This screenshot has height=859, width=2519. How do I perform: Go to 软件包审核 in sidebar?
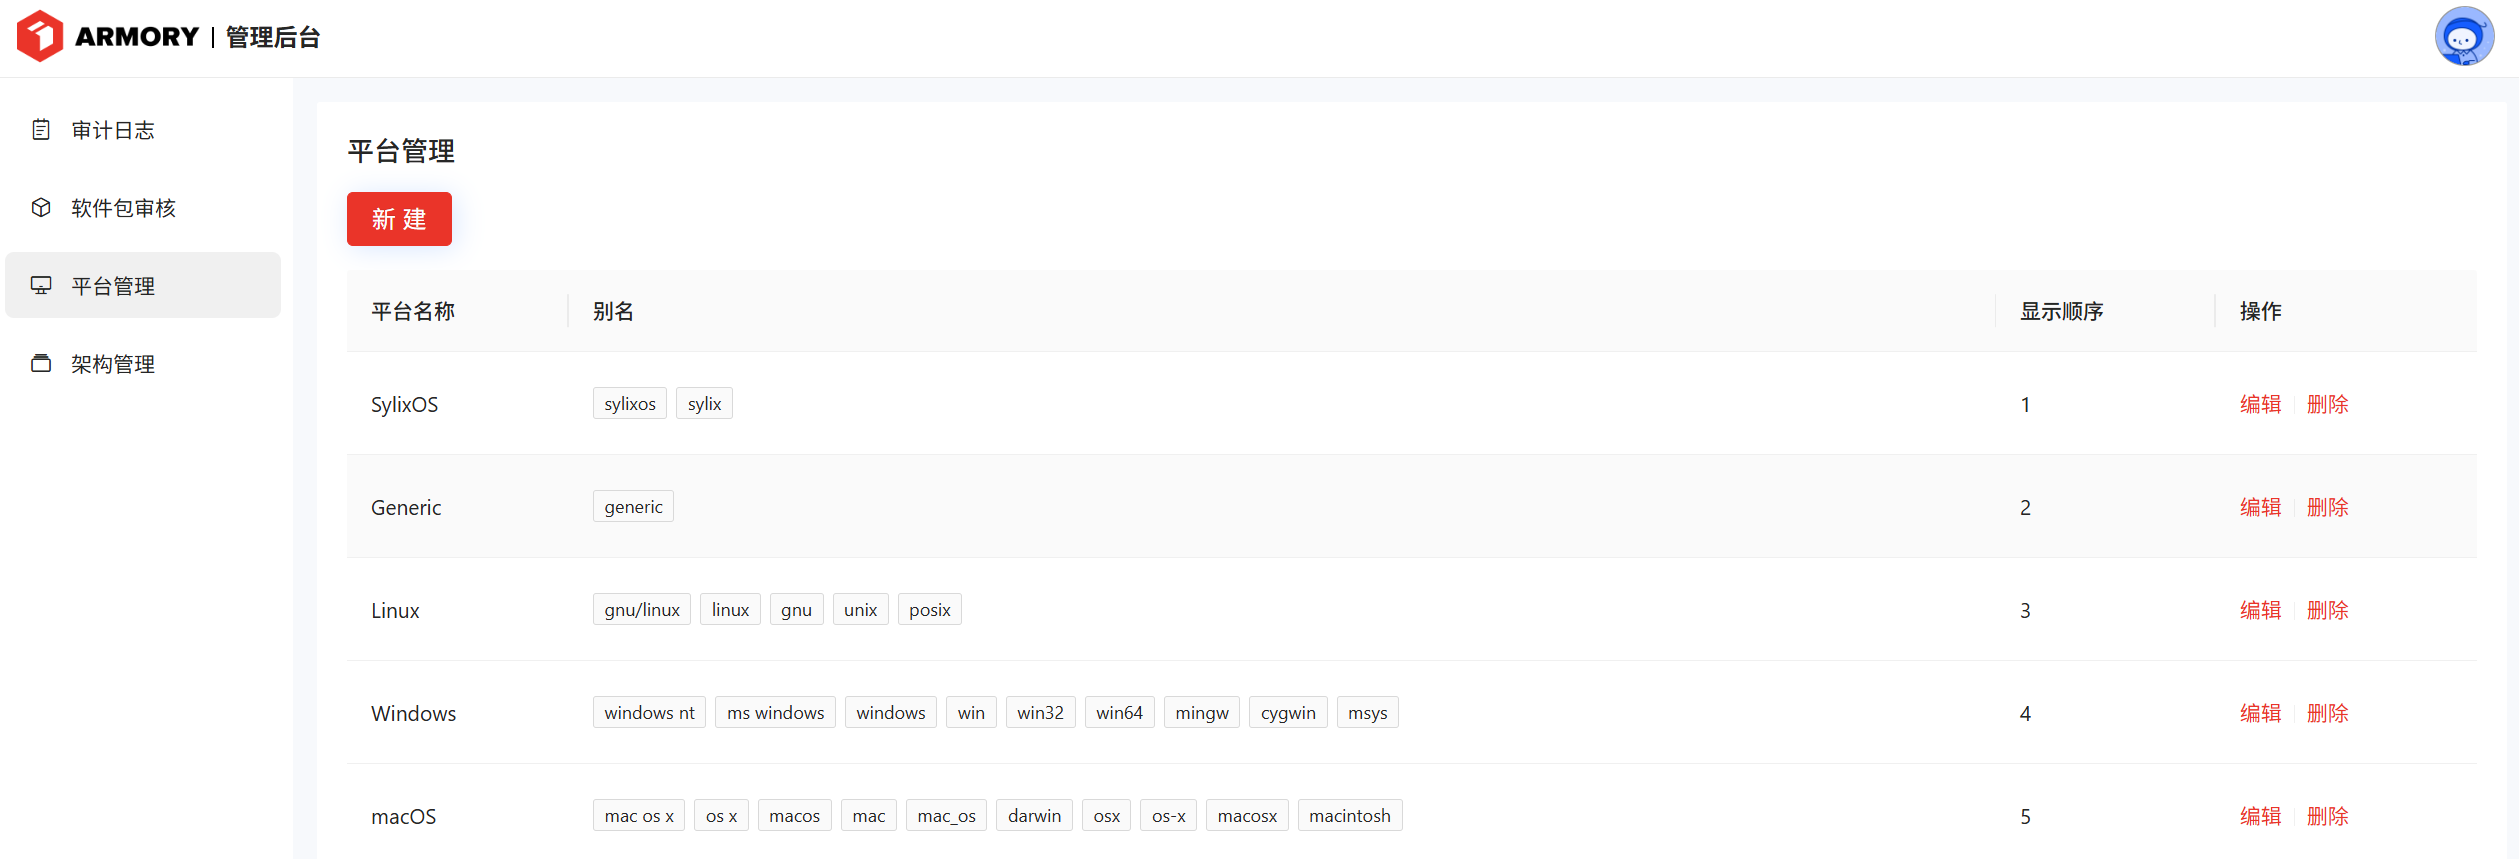tap(123, 208)
